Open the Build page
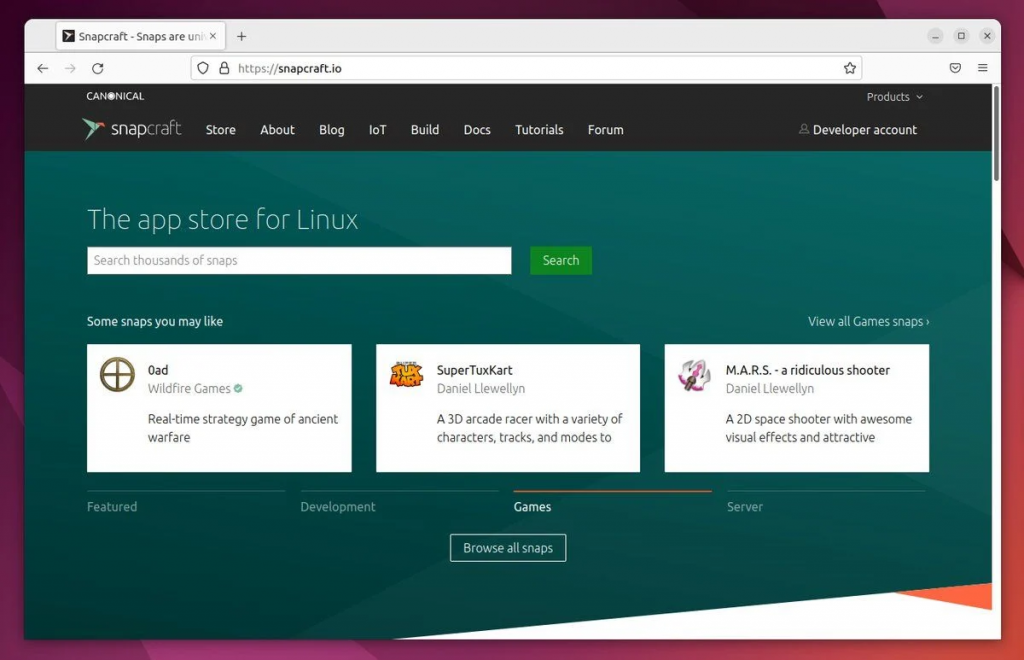 425,130
